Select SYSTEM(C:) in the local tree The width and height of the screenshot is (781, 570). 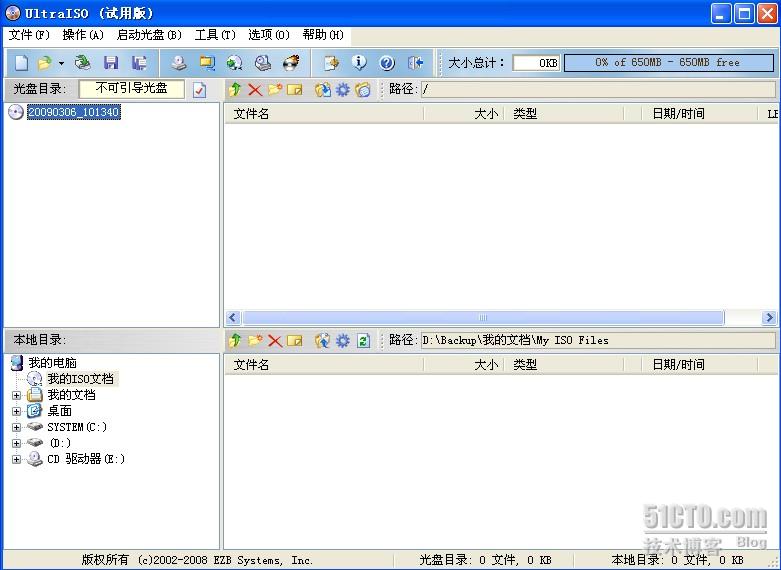(x=77, y=427)
